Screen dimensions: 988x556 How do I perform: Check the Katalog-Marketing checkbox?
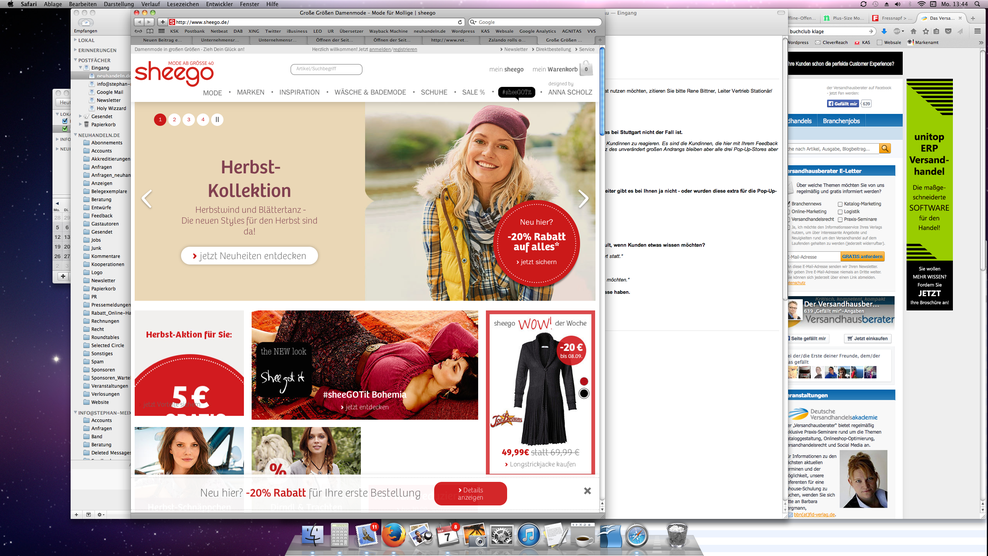point(840,204)
